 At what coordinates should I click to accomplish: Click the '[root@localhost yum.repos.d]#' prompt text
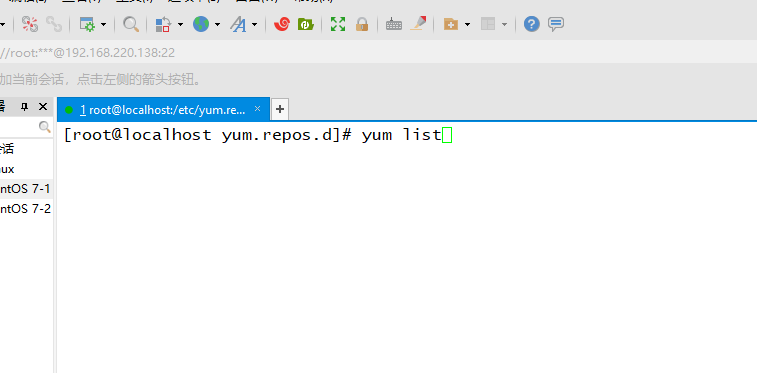coord(208,135)
